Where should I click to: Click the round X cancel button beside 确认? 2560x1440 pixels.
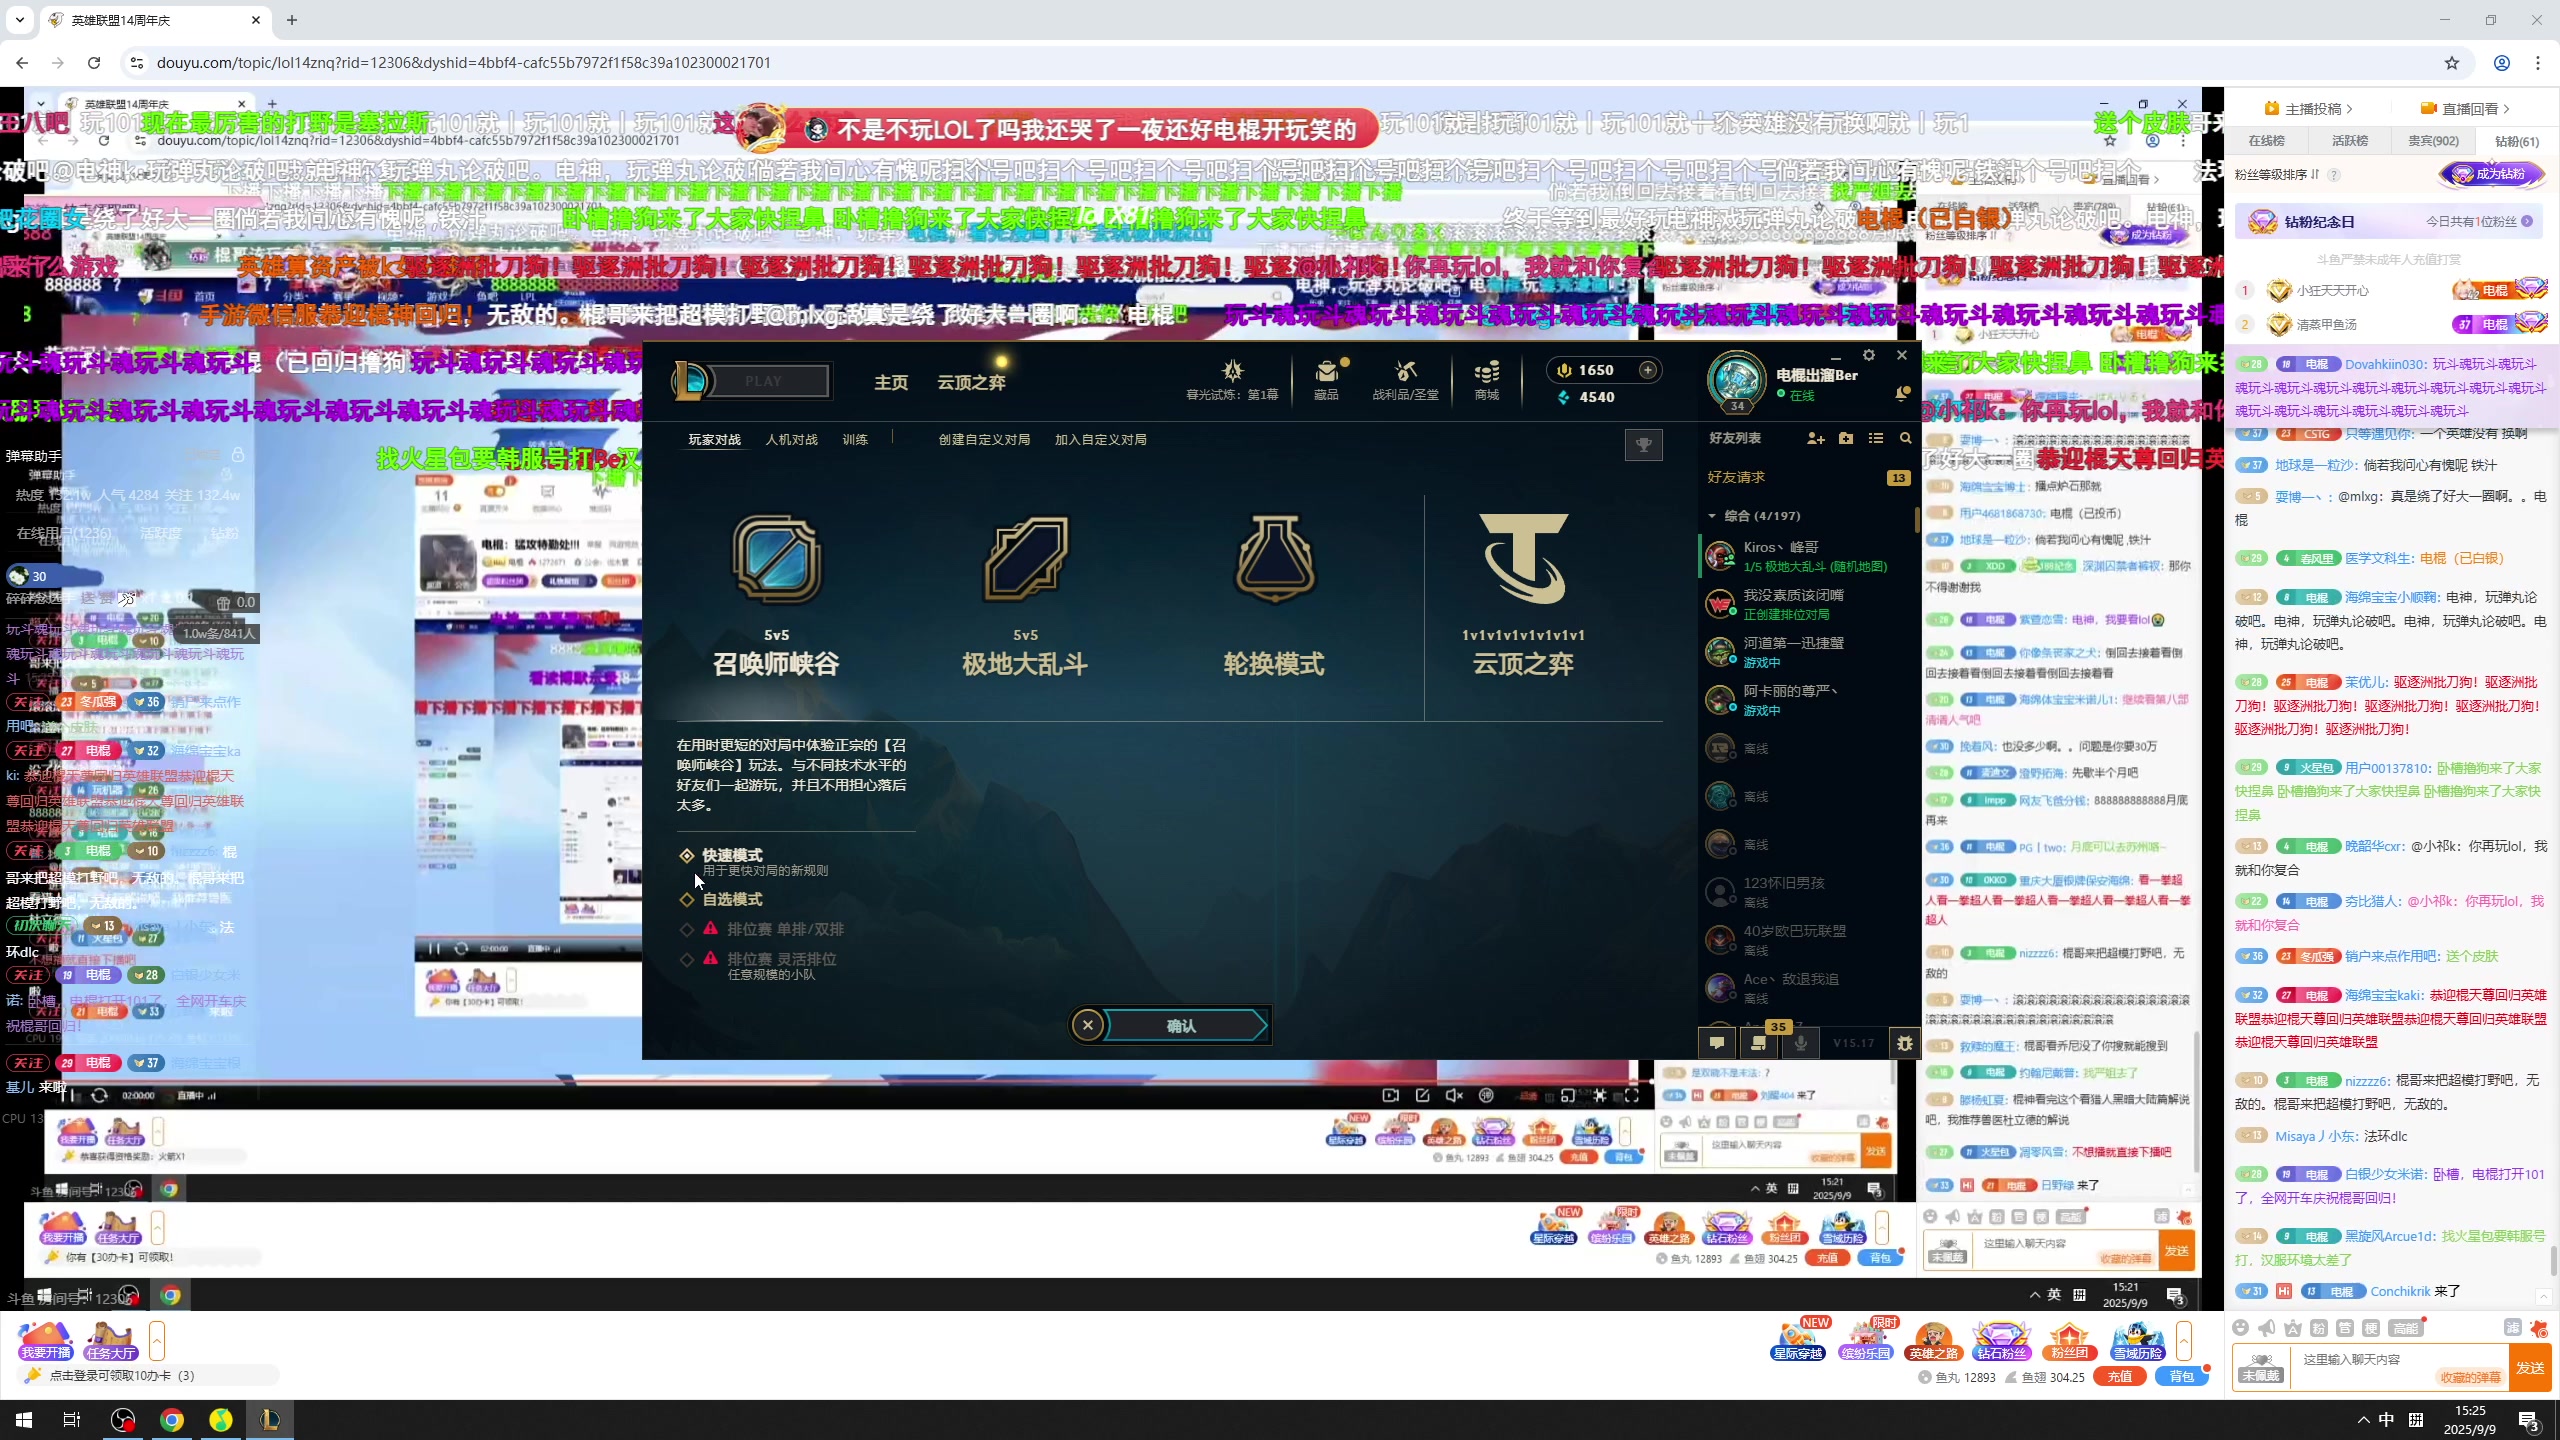point(1087,1025)
